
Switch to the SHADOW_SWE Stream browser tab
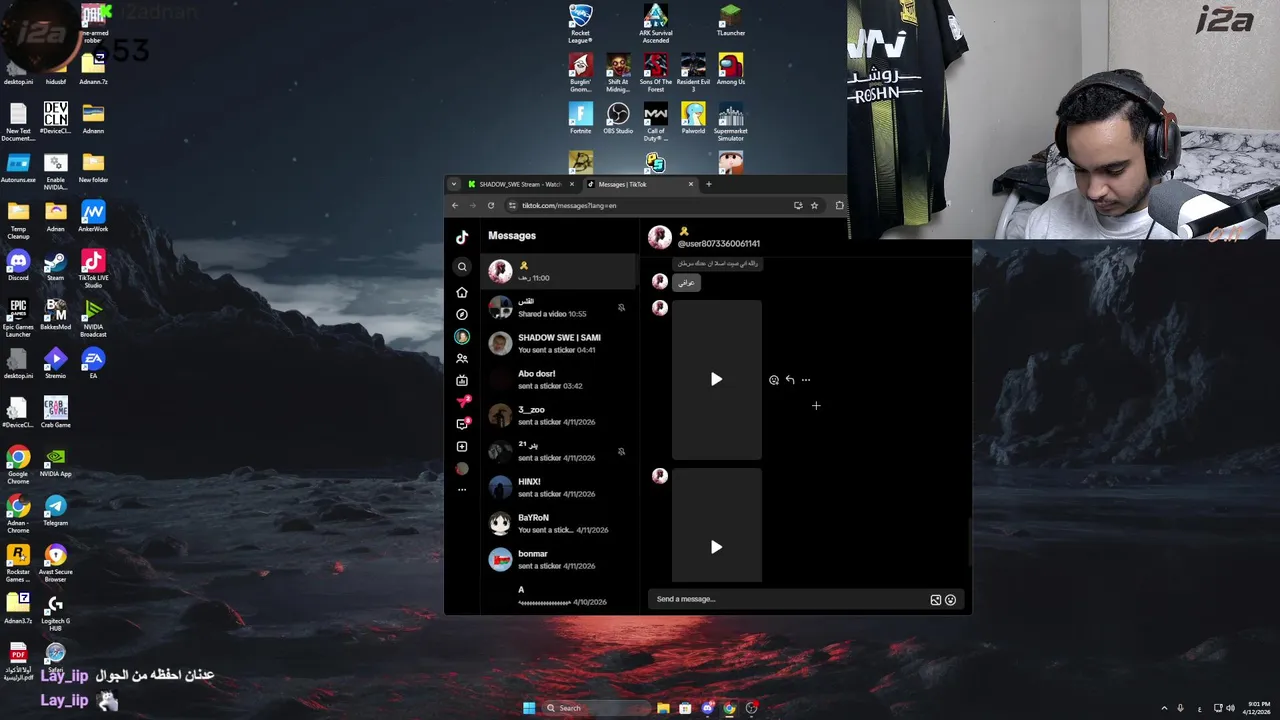coord(519,184)
